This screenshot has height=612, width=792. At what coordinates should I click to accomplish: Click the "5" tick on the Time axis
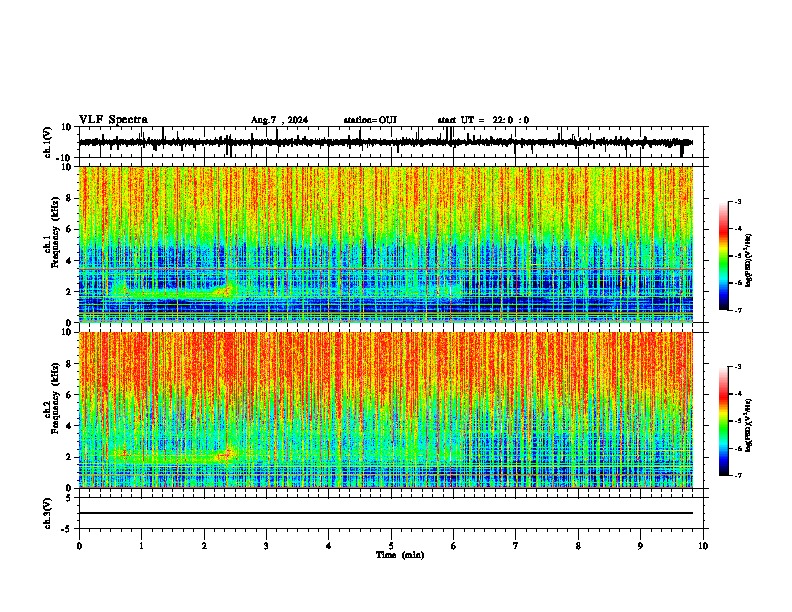click(391, 546)
